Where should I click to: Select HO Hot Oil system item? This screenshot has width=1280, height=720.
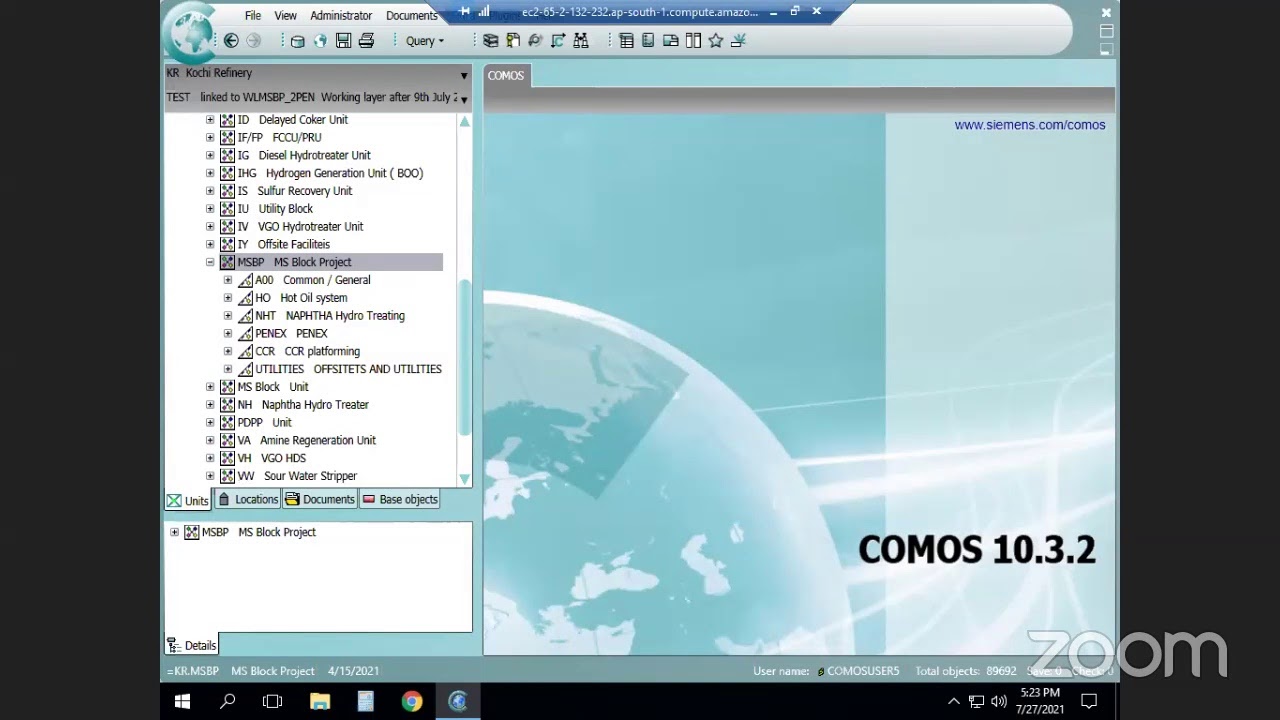tap(301, 298)
